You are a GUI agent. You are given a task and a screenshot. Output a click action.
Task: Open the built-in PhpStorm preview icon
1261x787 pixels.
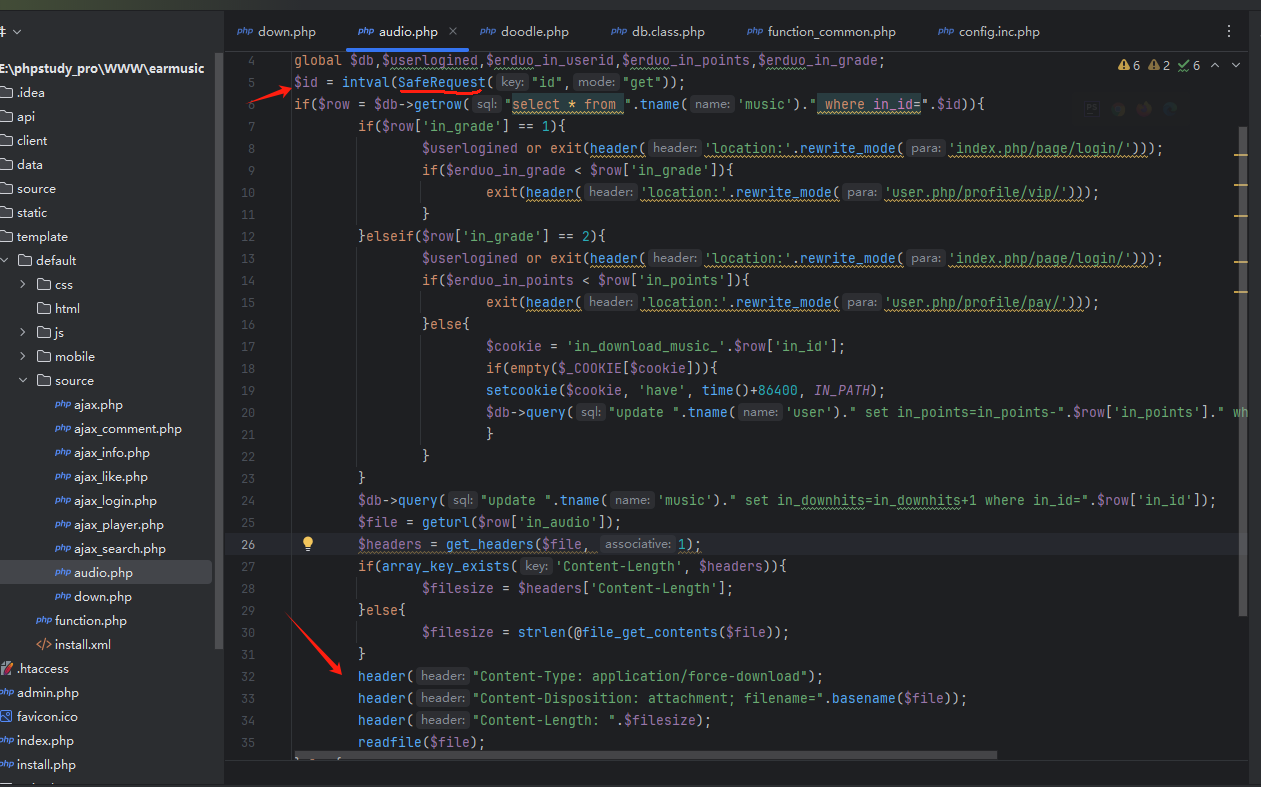pos(1092,108)
